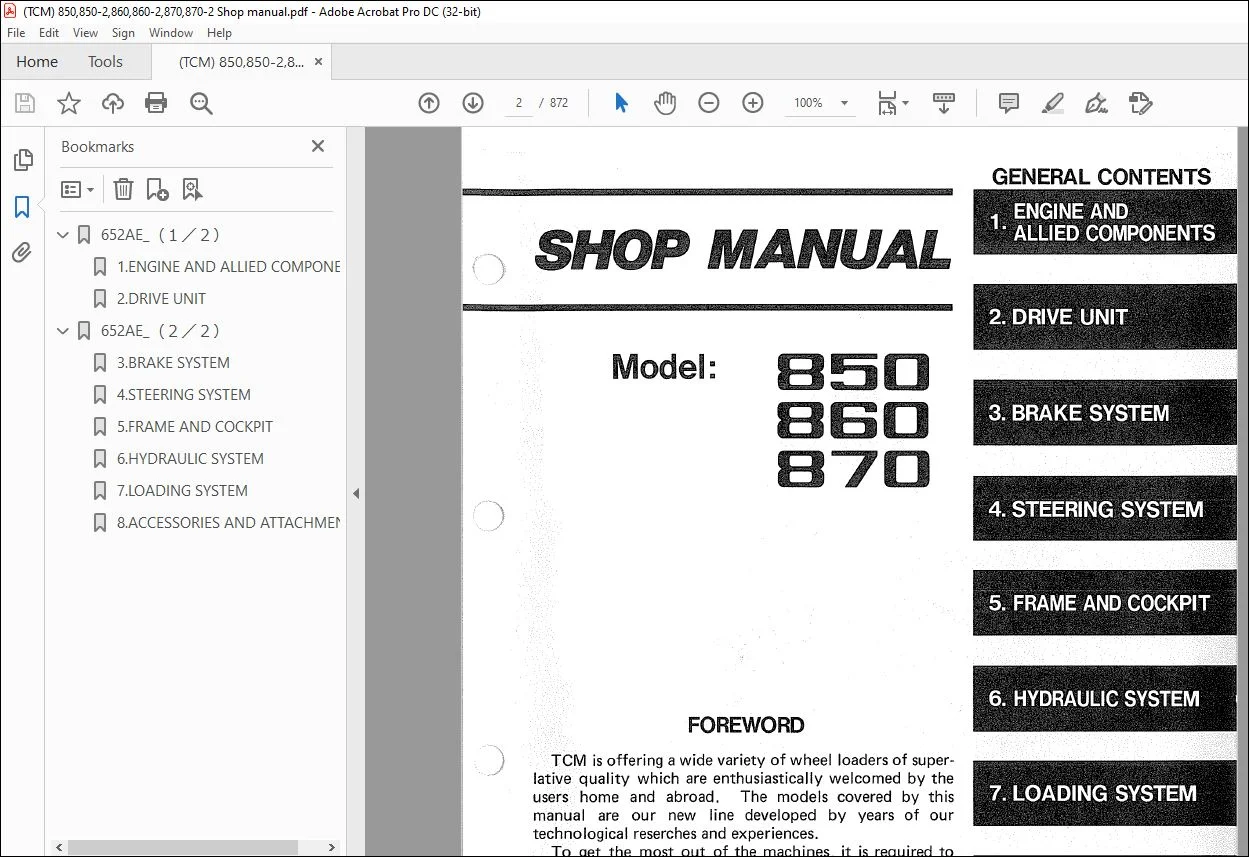Click scroll-left arrow of bookmarks scrollbar

coord(59,847)
